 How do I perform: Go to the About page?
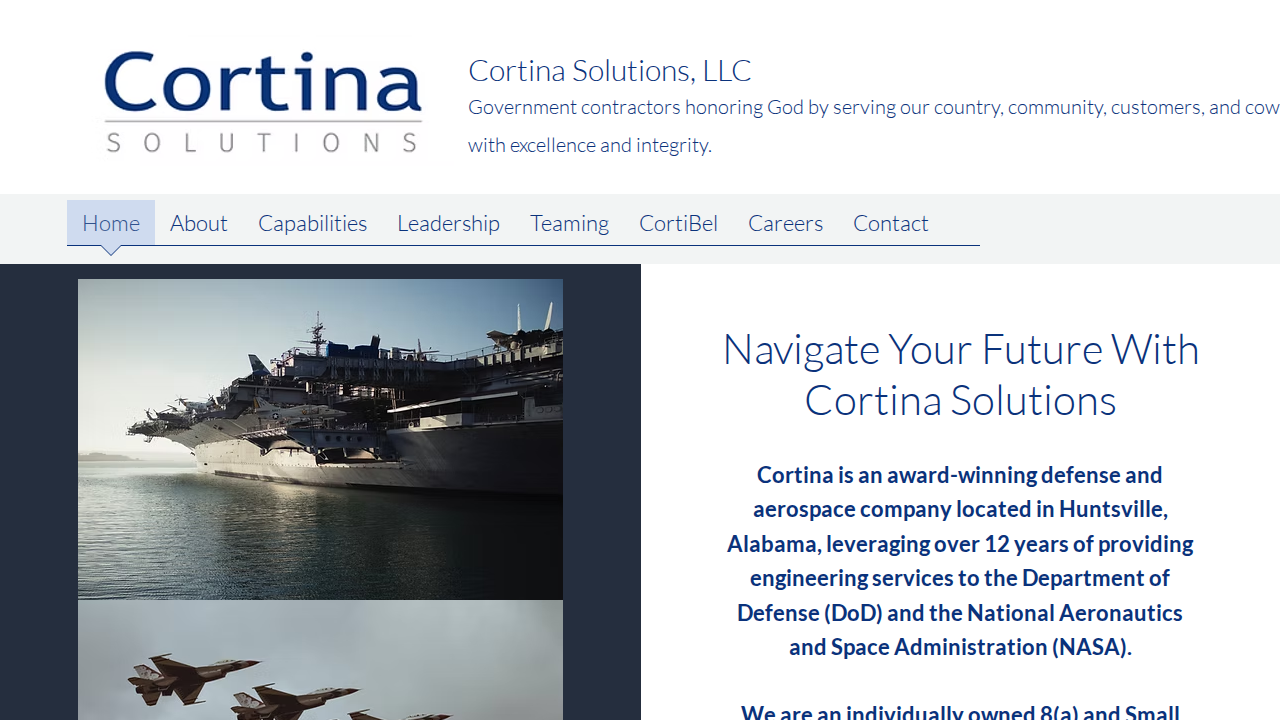(x=199, y=223)
